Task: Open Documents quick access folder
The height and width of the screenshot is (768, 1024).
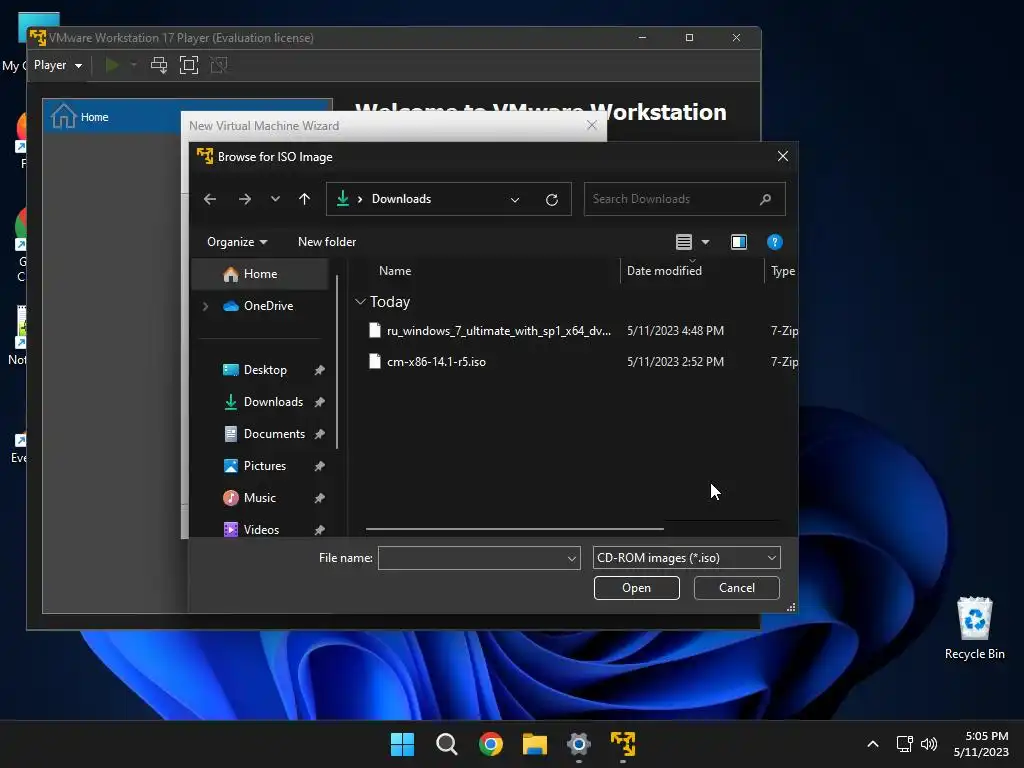Action: point(274,434)
